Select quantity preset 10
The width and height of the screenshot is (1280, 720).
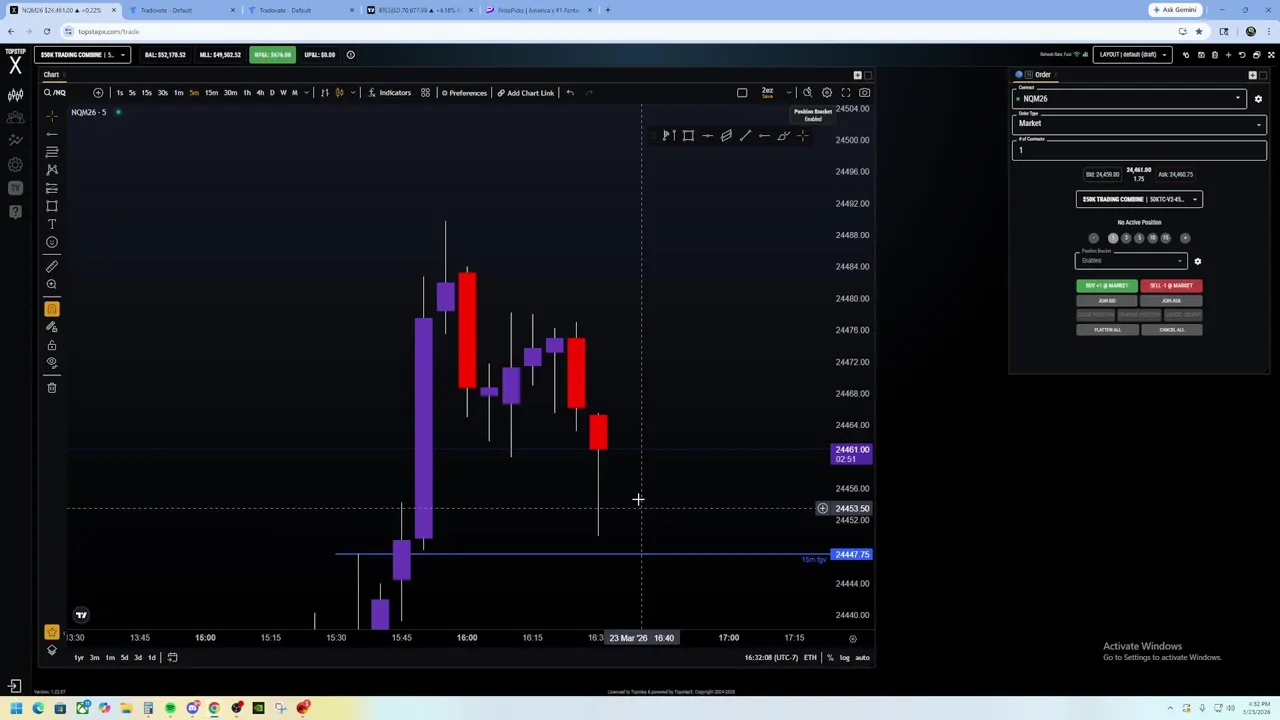click(x=1152, y=238)
